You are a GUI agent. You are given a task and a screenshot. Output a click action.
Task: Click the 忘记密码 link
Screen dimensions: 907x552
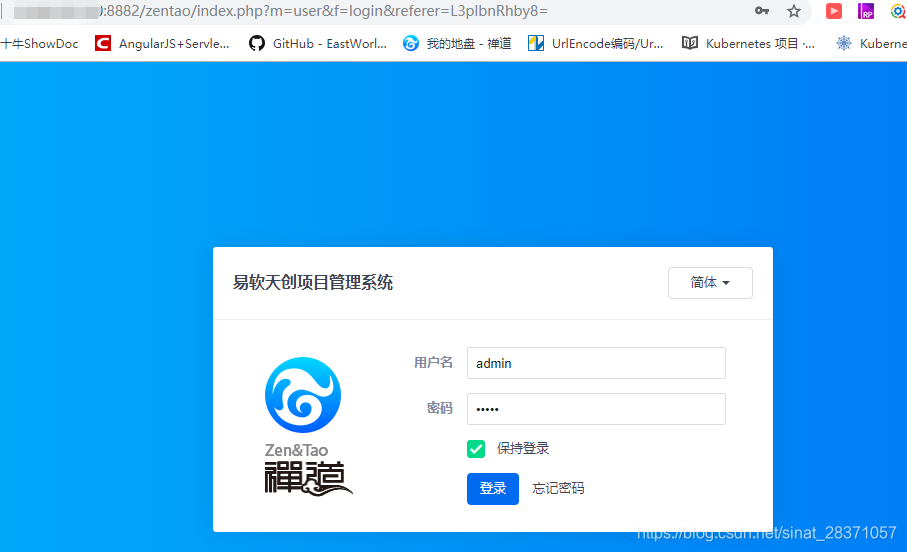[x=558, y=488]
